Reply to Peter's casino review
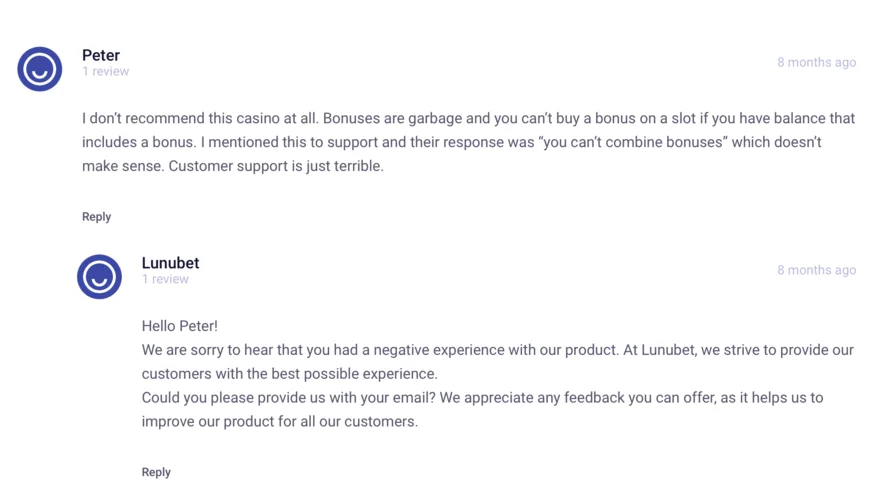The image size is (880, 501). pos(96,216)
